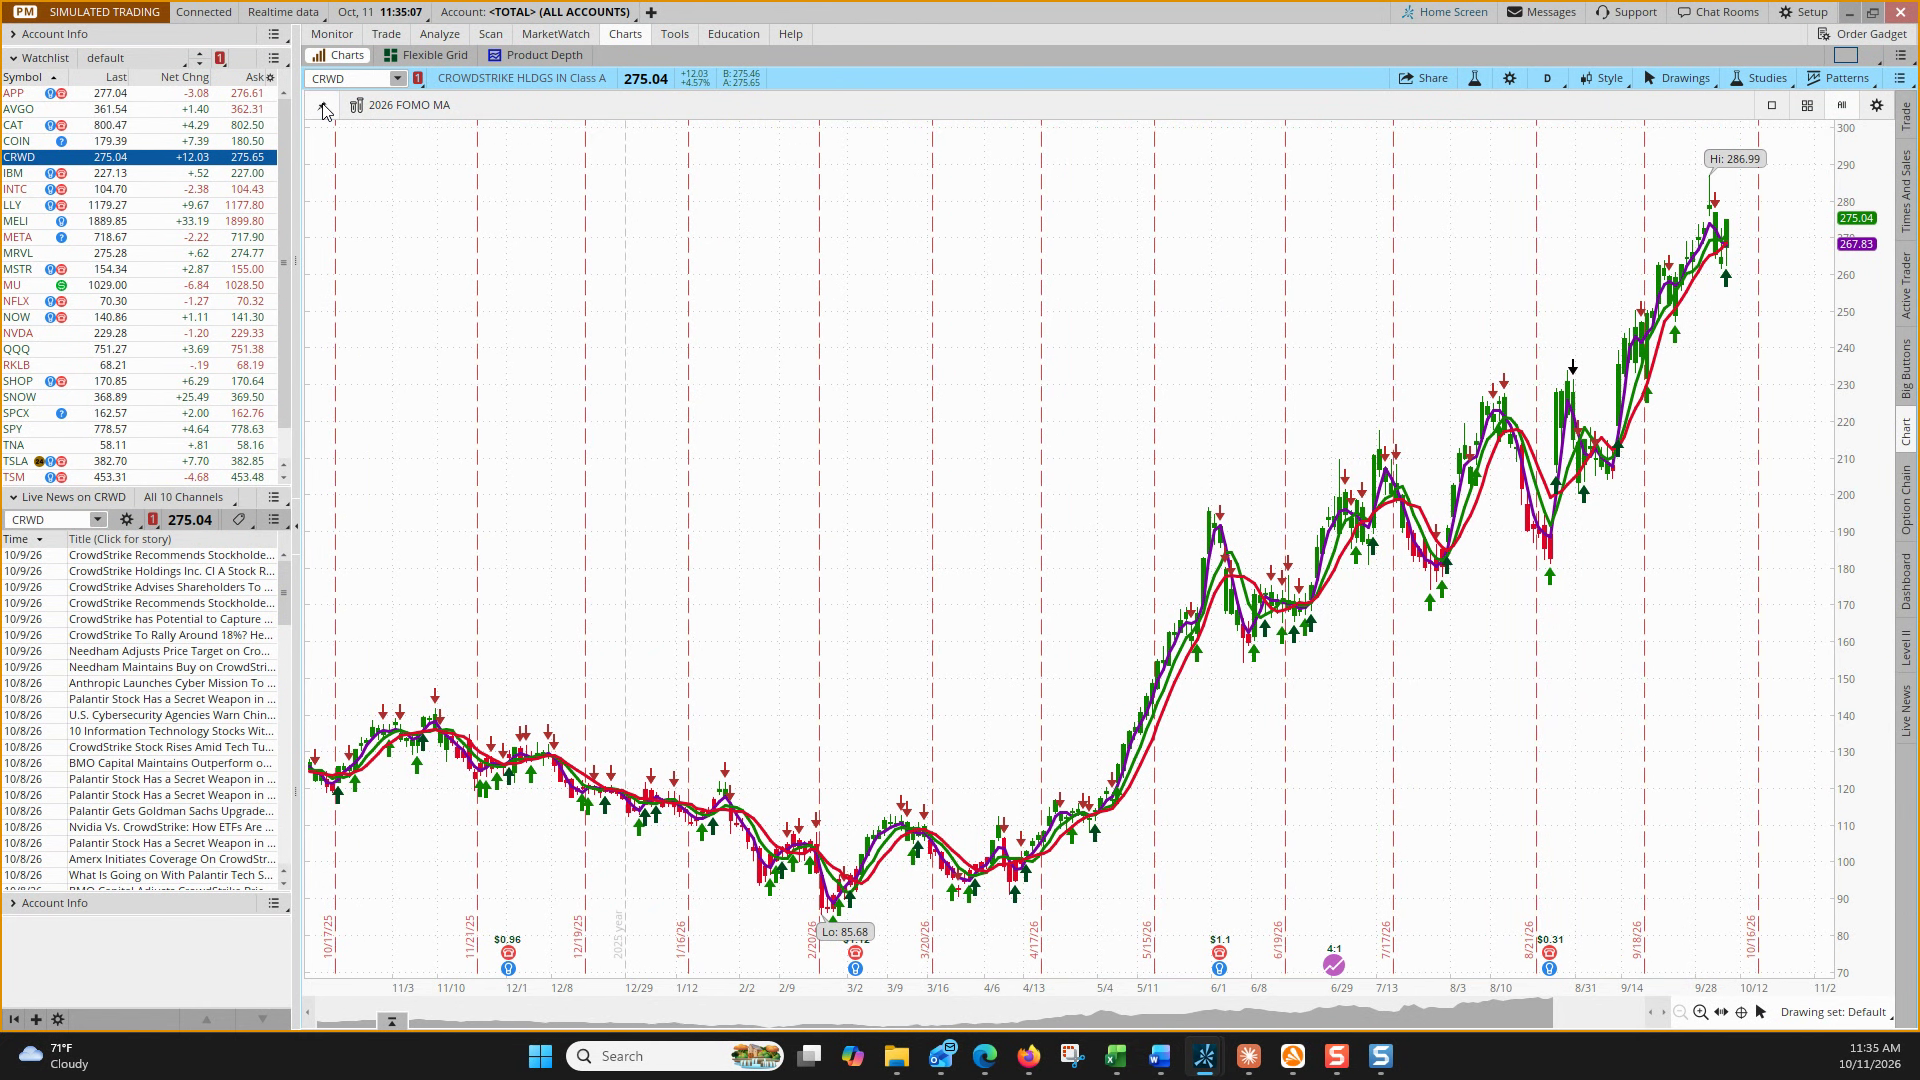Screen dimensions: 1920x1080
Task: Select the pointer cursor tool below the chart
Action: pos(1761,1012)
